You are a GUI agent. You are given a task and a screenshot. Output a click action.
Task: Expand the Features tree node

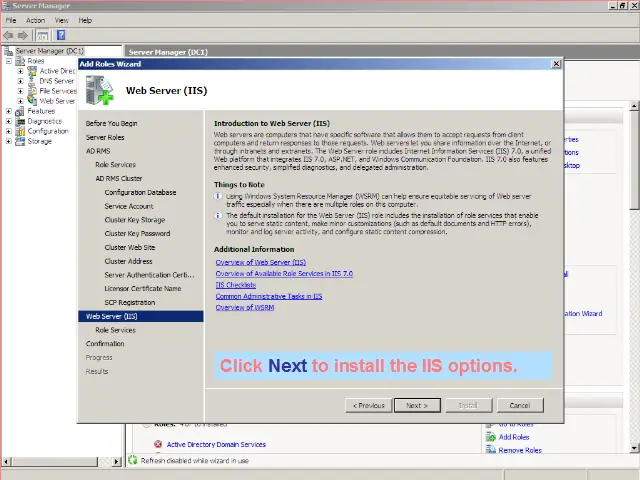[9, 111]
